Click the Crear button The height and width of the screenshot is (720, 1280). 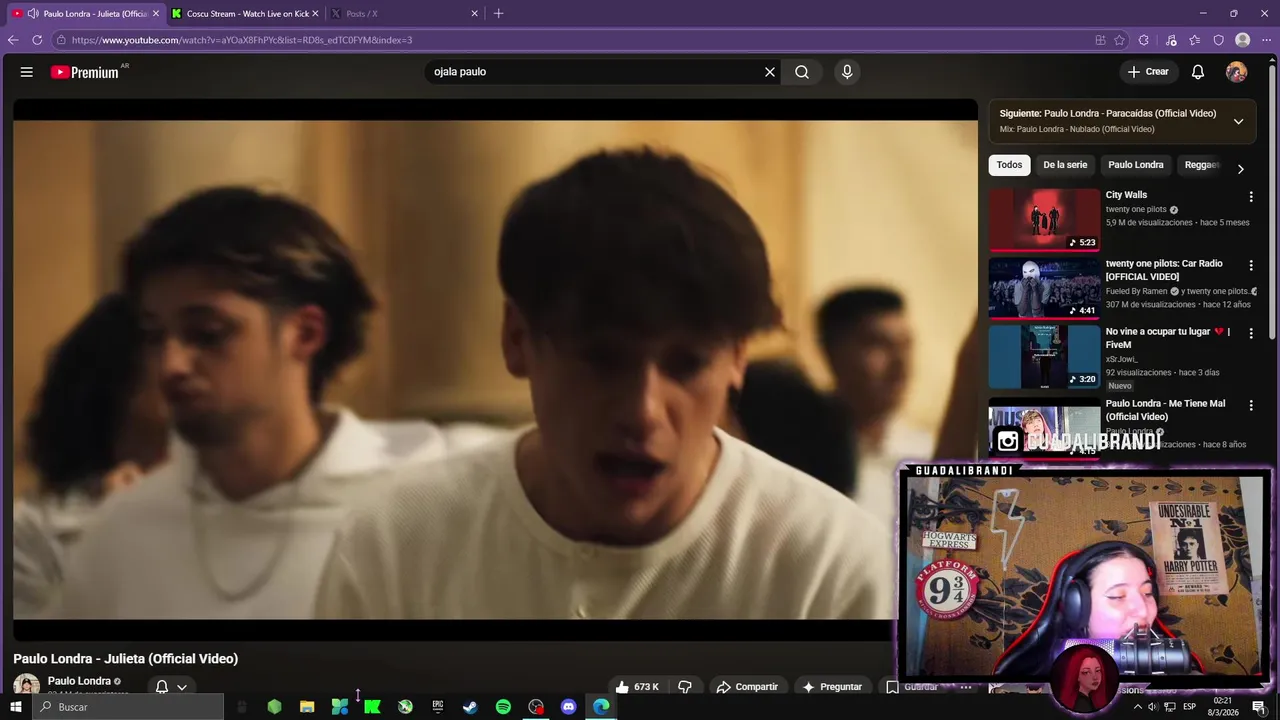point(1148,72)
